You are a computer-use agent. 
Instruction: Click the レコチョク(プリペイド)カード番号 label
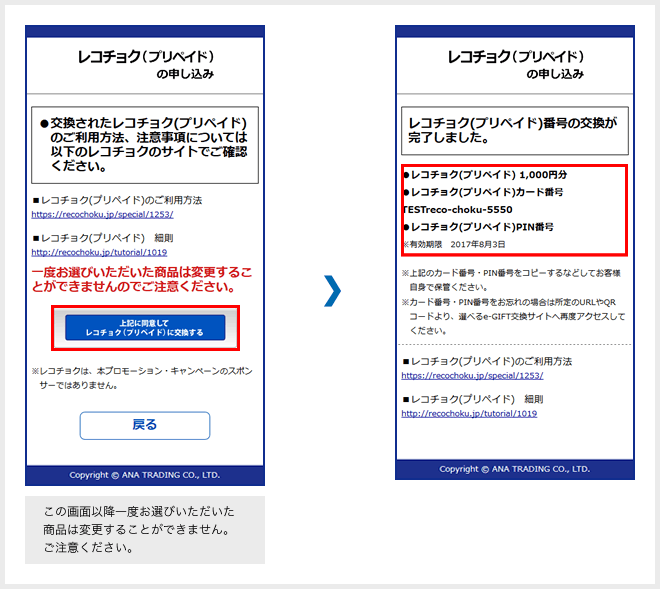[x=483, y=192]
